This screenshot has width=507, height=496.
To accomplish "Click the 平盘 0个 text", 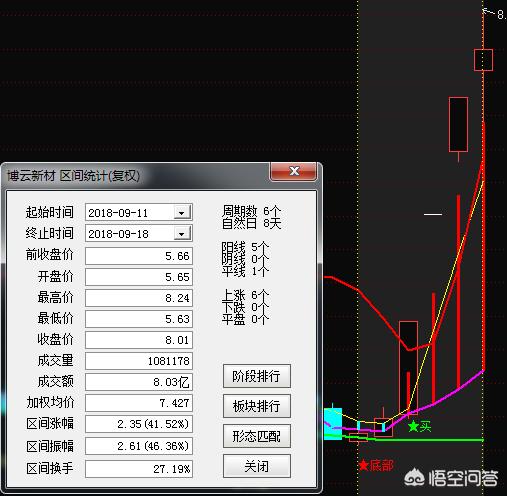I will [x=246, y=319].
